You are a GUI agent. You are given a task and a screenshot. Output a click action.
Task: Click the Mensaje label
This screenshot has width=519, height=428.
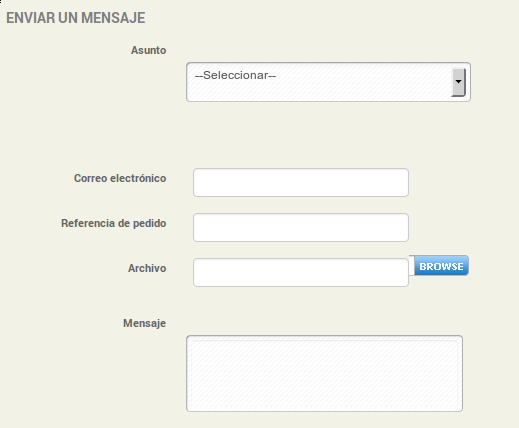144,323
